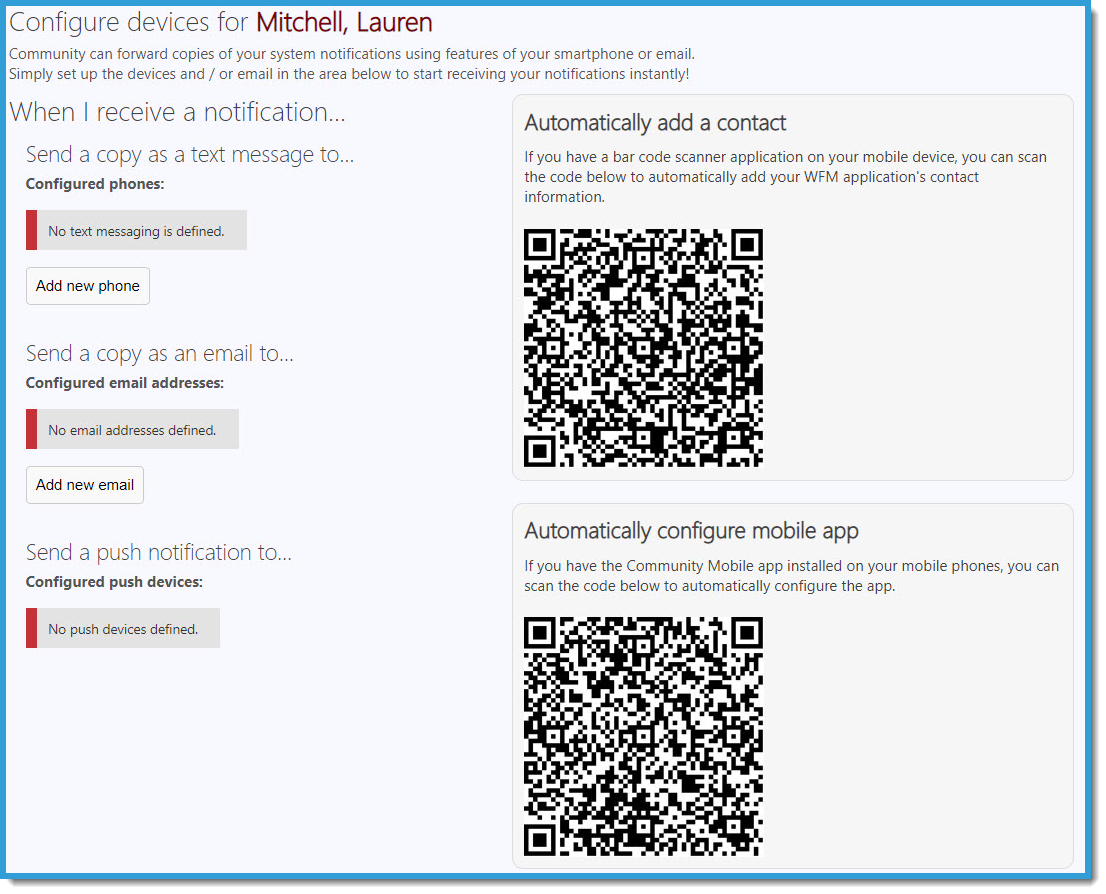Click the Mitchell, Lauren name in the heading
1106x894 pixels.
pos(344,23)
